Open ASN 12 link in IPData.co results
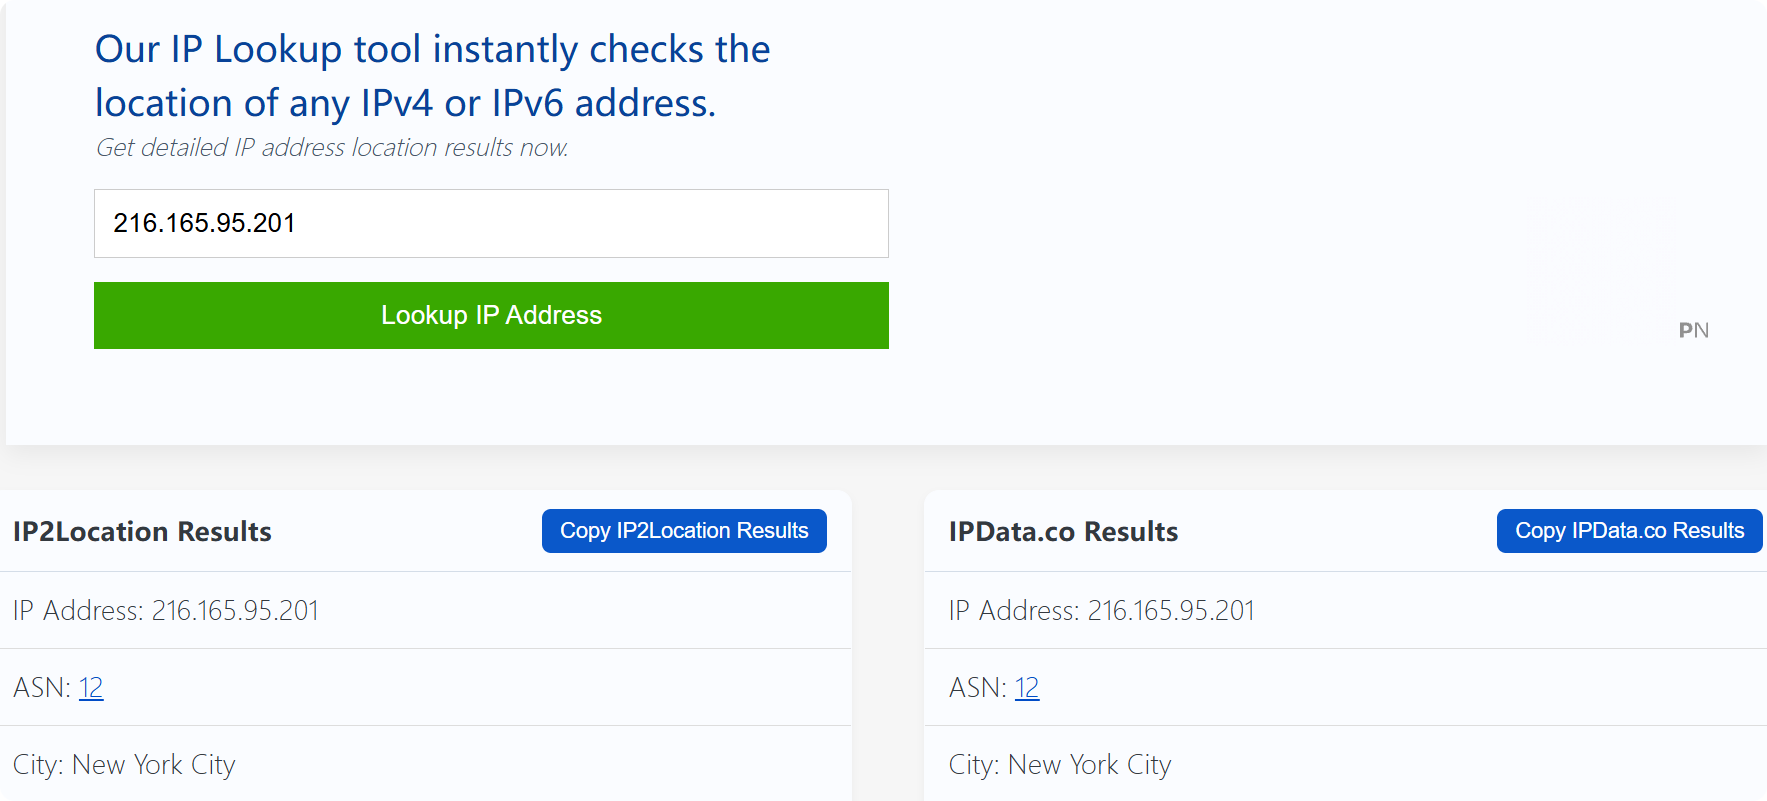Screen dimensions: 1767x801 tap(1027, 688)
